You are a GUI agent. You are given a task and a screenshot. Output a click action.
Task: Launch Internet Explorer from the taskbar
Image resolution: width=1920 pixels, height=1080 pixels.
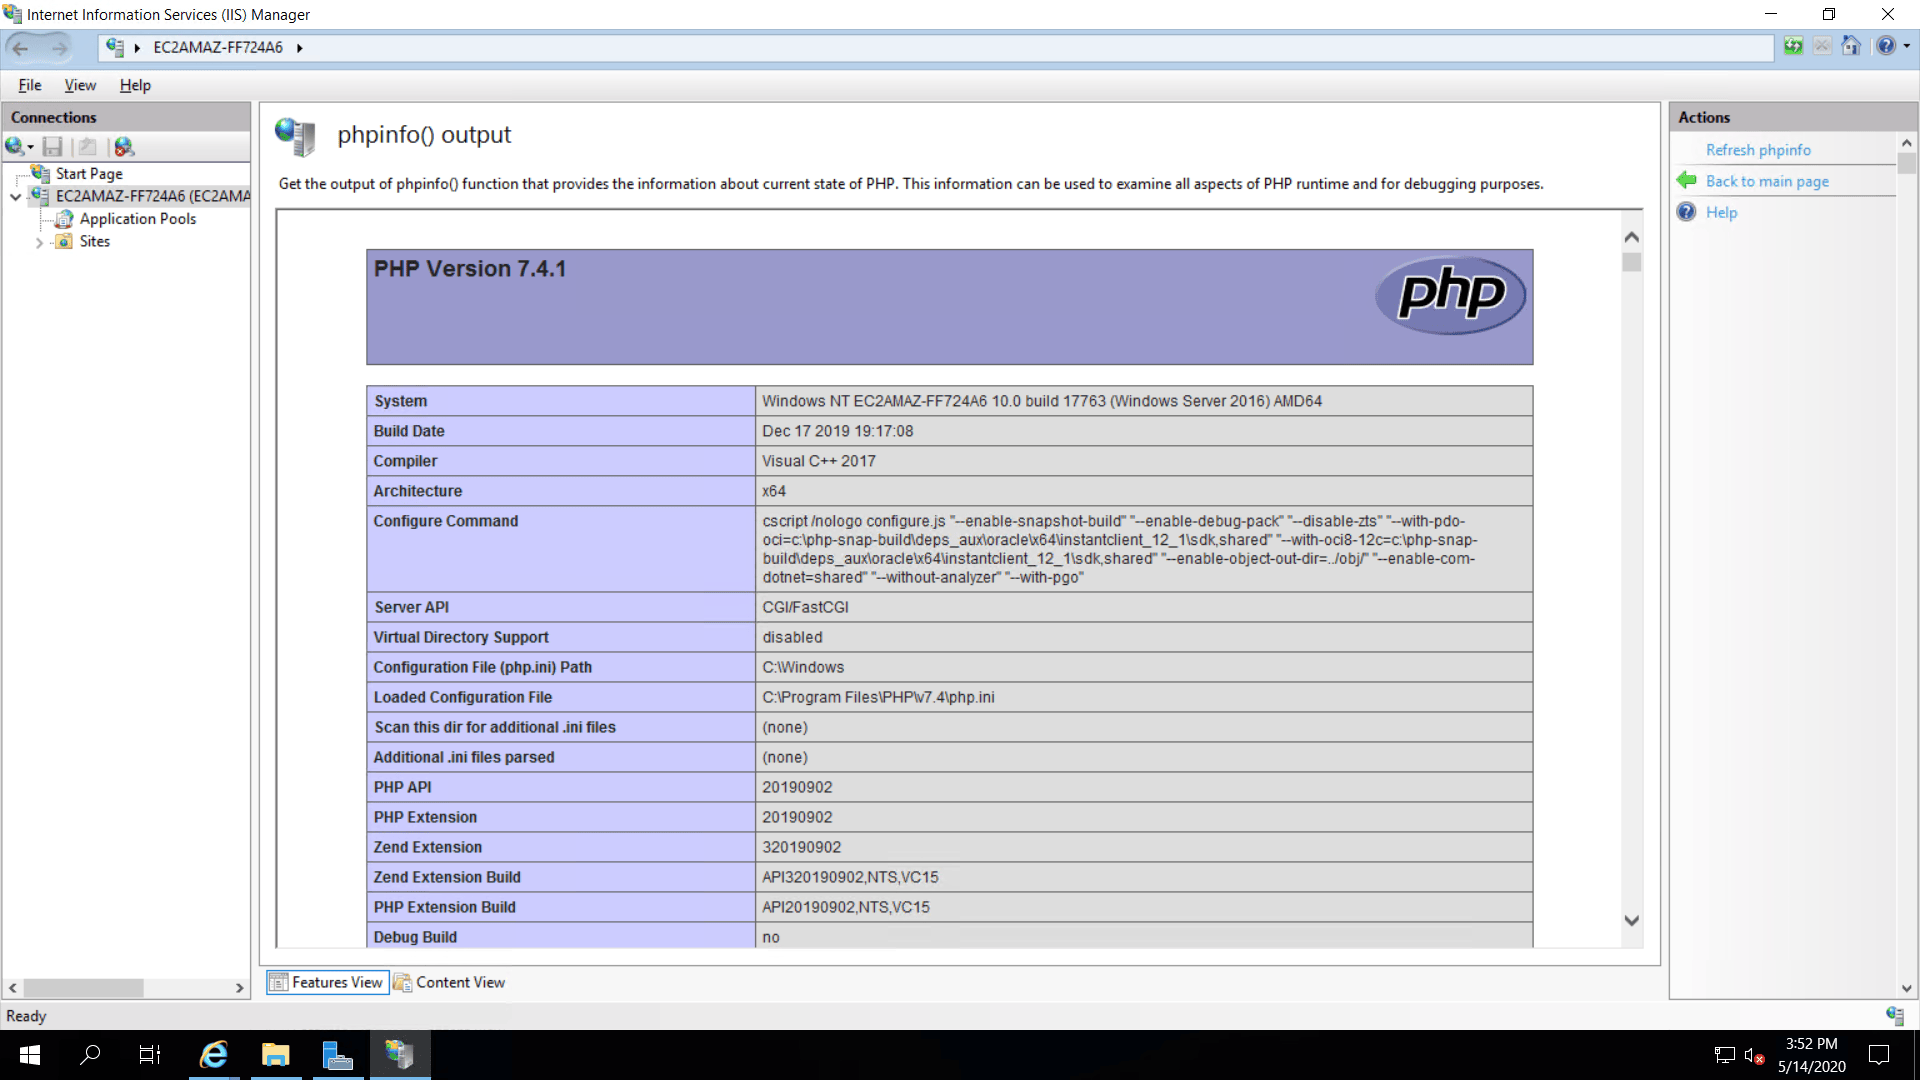click(214, 1055)
